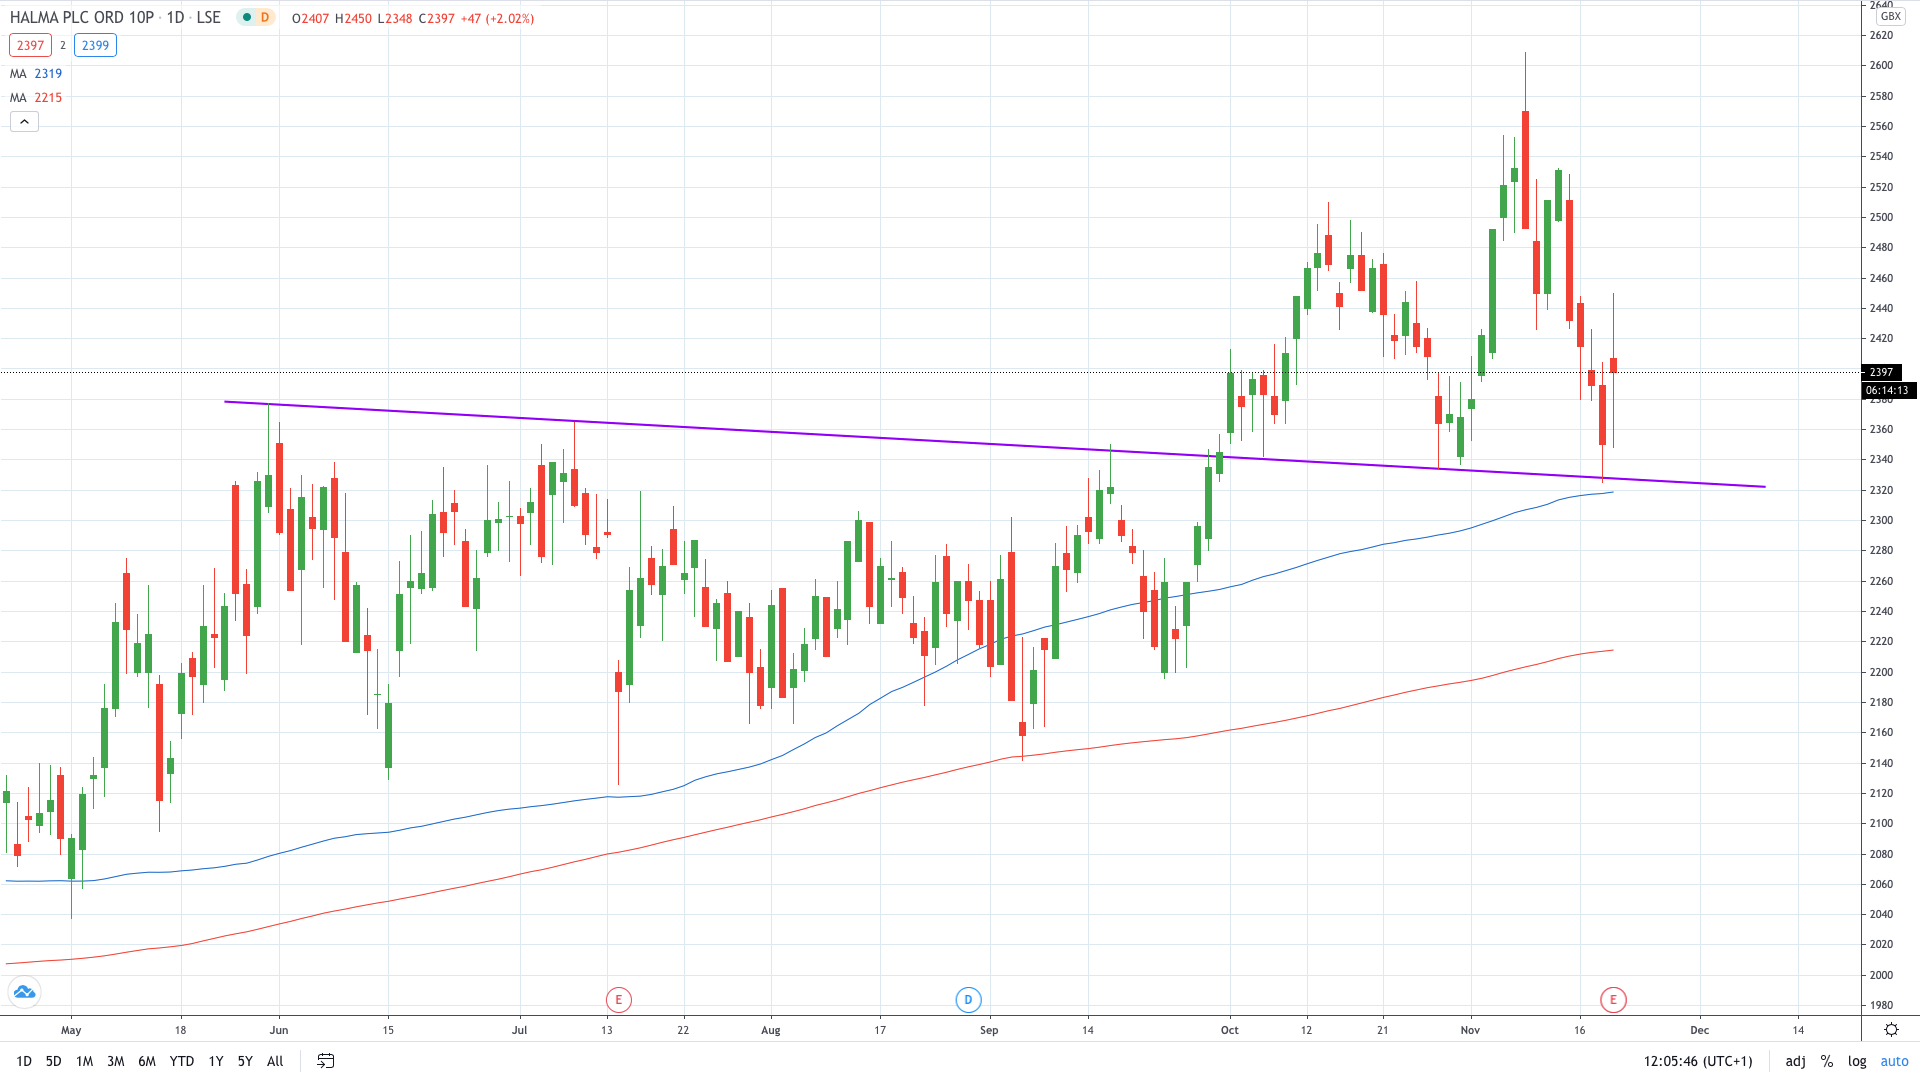Toggle the auto scale option
Image resolution: width=1920 pixels, height=1080 pixels.
(x=1894, y=1061)
